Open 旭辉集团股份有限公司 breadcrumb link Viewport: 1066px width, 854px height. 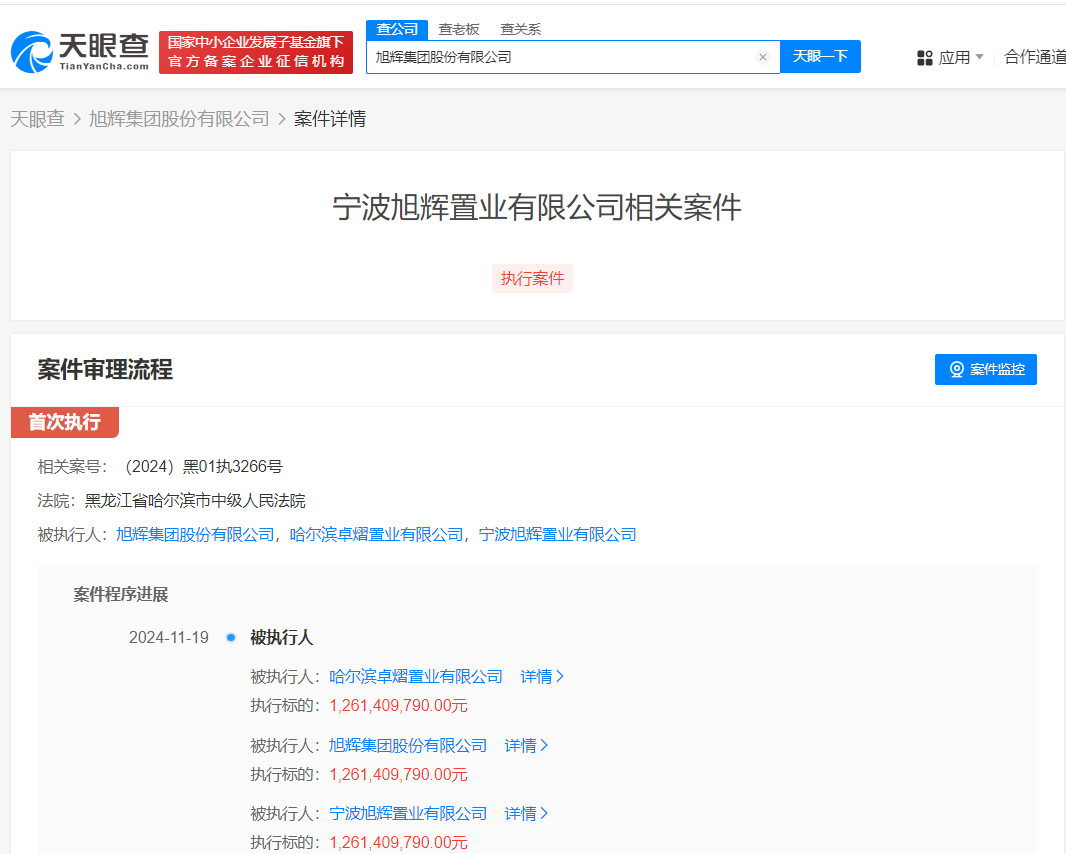coord(179,119)
